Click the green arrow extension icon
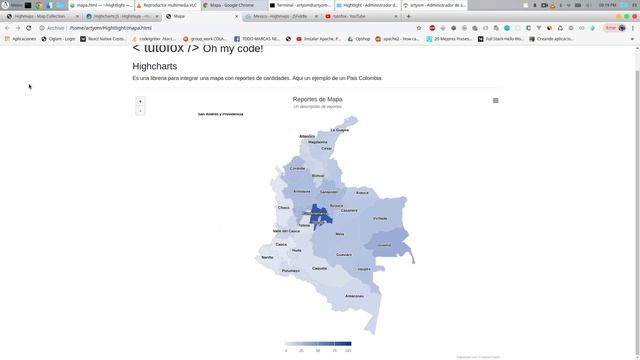The width and height of the screenshot is (640, 360). (x=593, y=28)
